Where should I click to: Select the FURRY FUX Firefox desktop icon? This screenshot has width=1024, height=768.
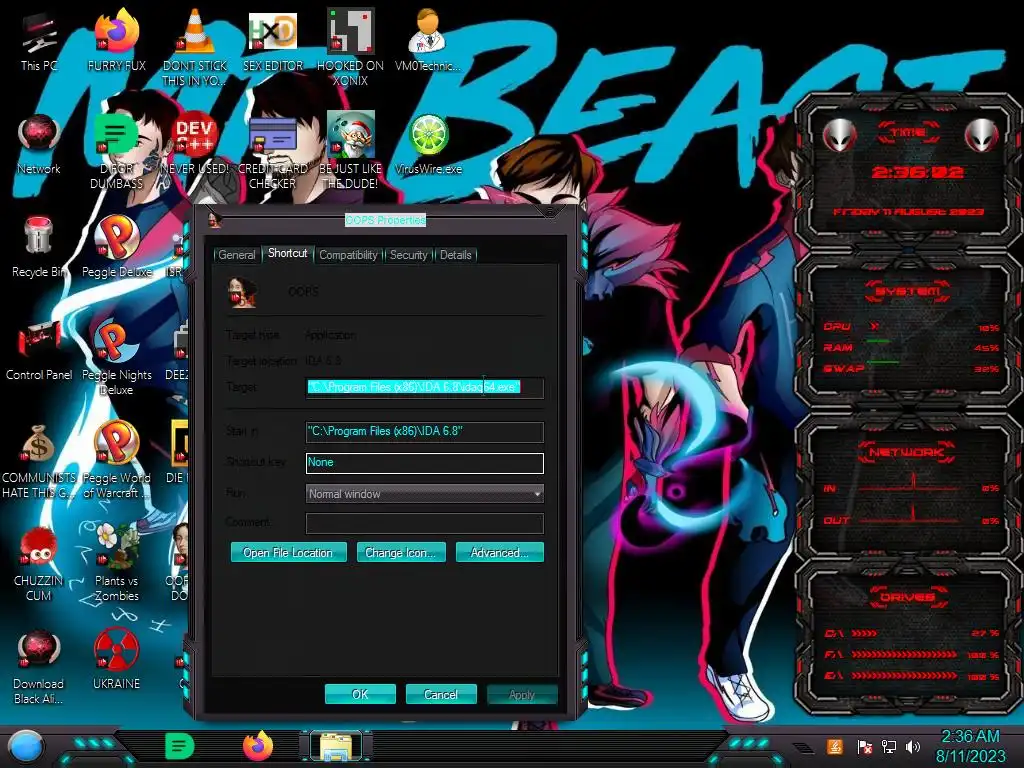tap(116, 40)
